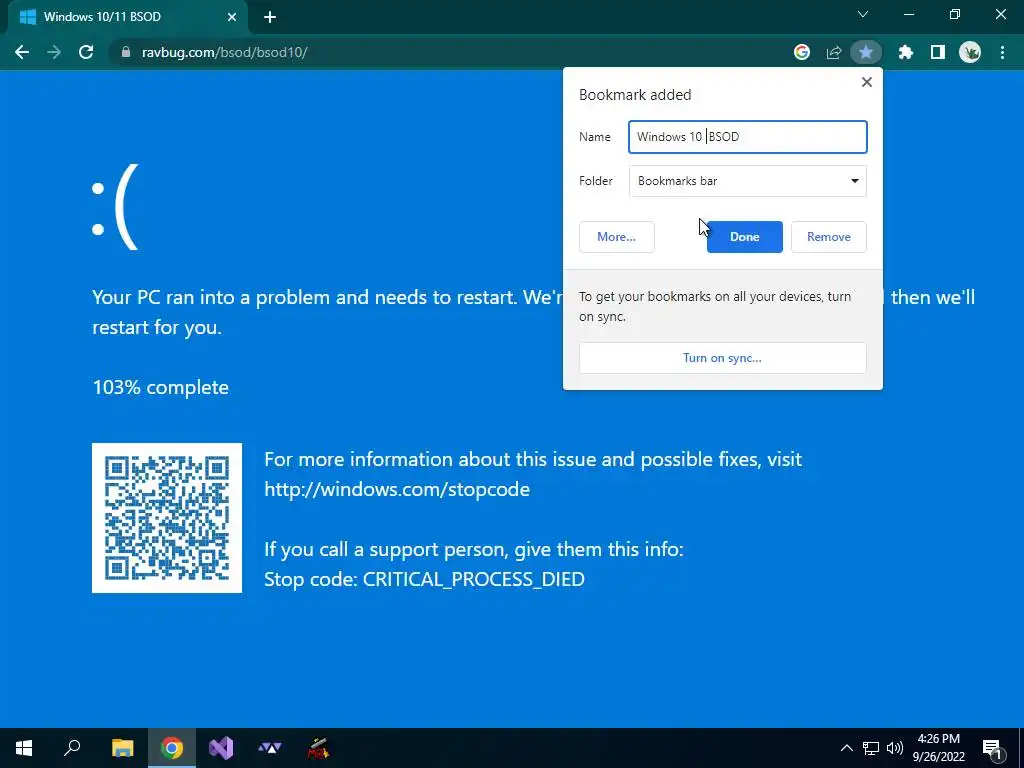Click the bookmark star icon
1024x768 pixels.
[x=866, y=52]
